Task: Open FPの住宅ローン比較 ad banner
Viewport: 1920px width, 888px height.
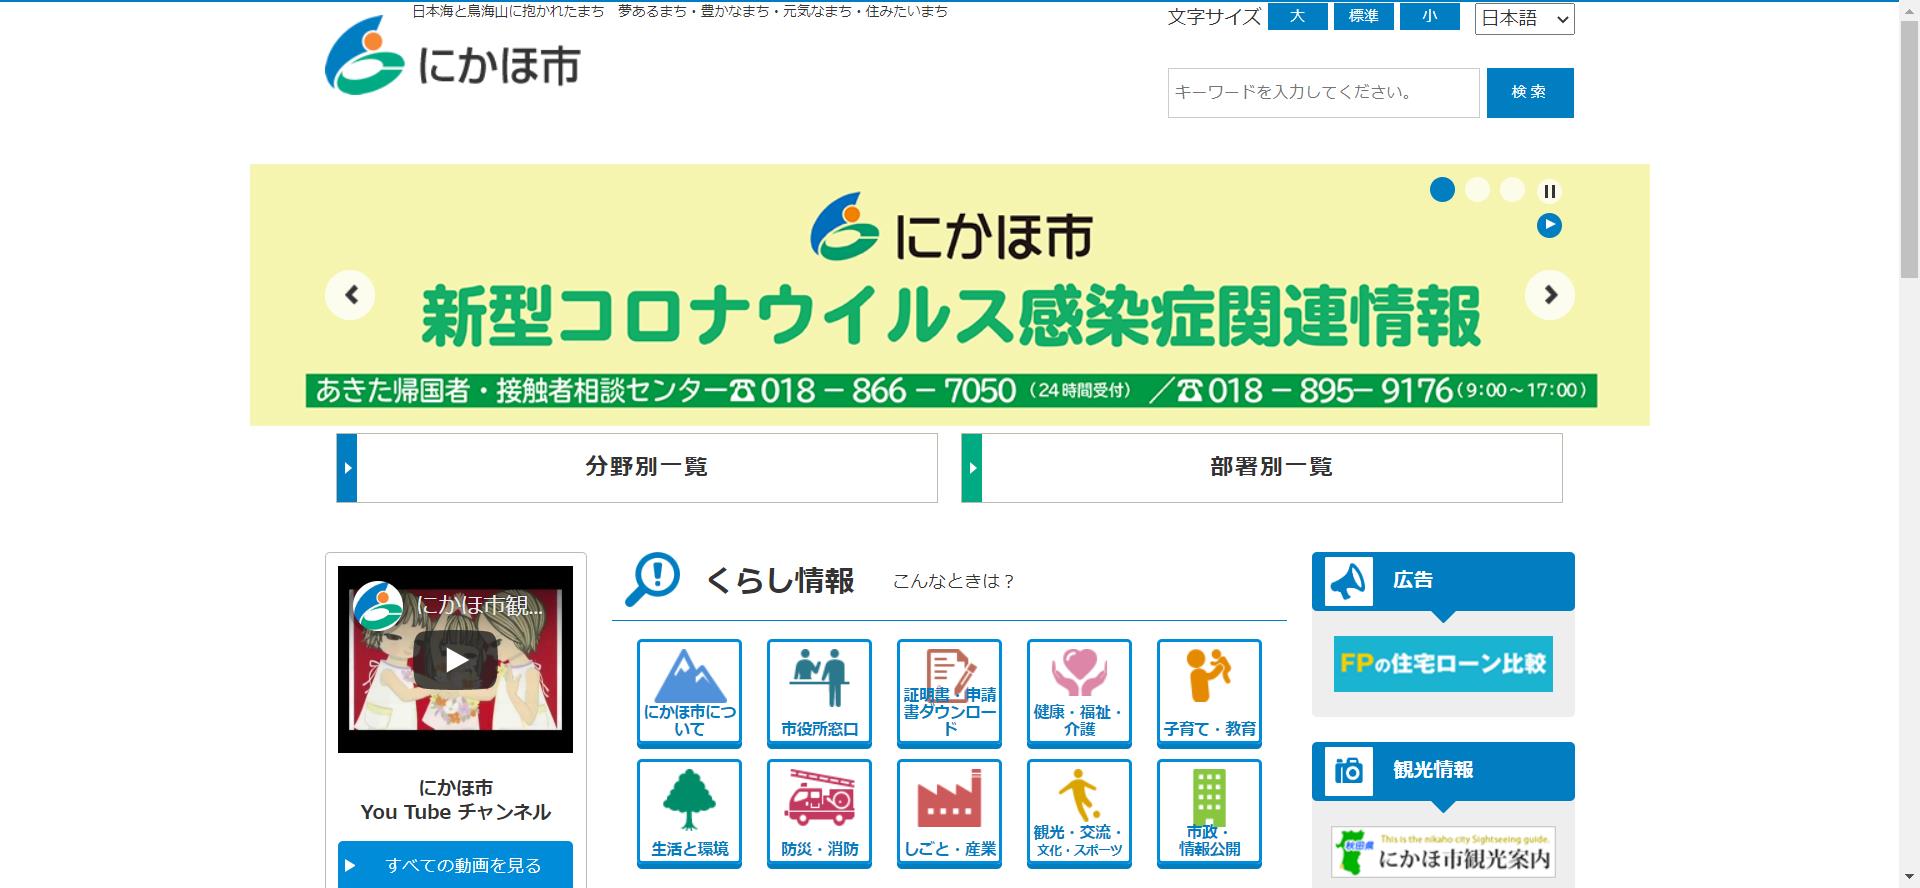Action: pyautogui.click(x=1443, y=664)
